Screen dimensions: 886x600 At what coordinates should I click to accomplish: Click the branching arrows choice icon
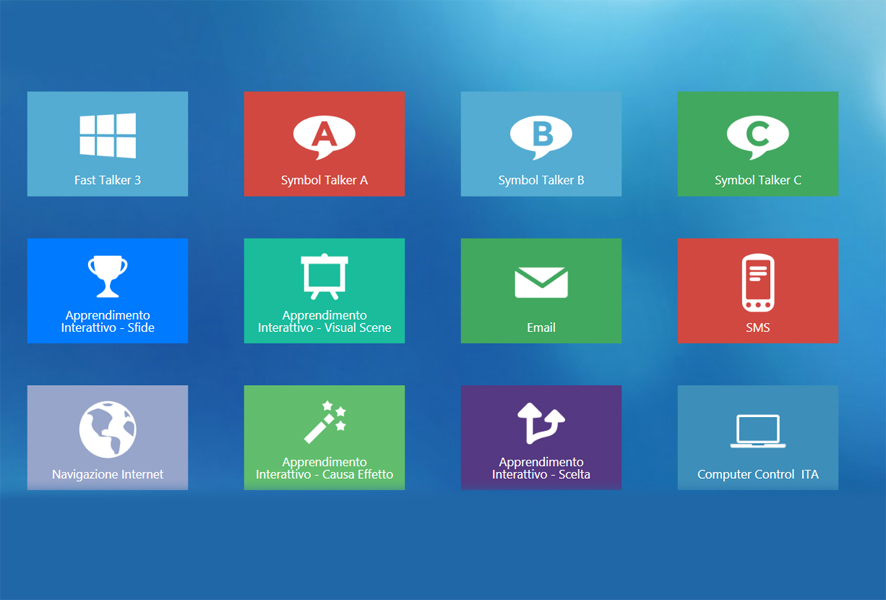pos(541,423)
